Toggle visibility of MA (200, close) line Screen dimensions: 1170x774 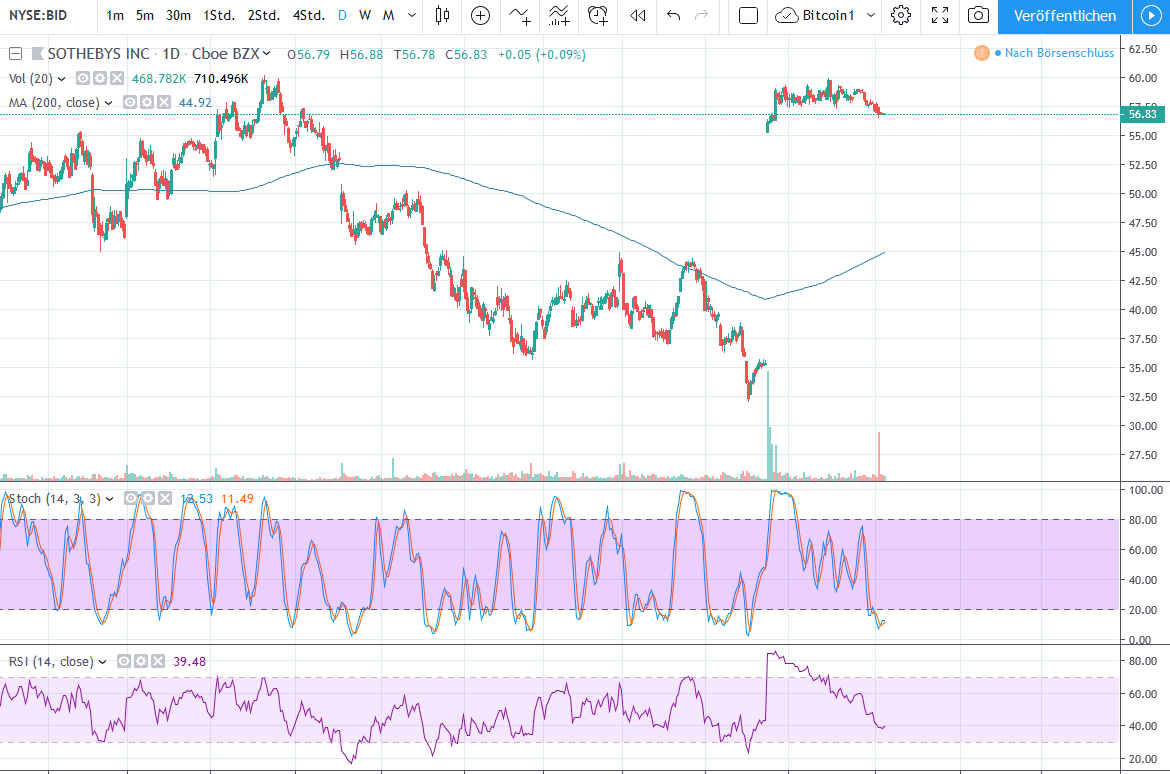[x=130, y=102]
